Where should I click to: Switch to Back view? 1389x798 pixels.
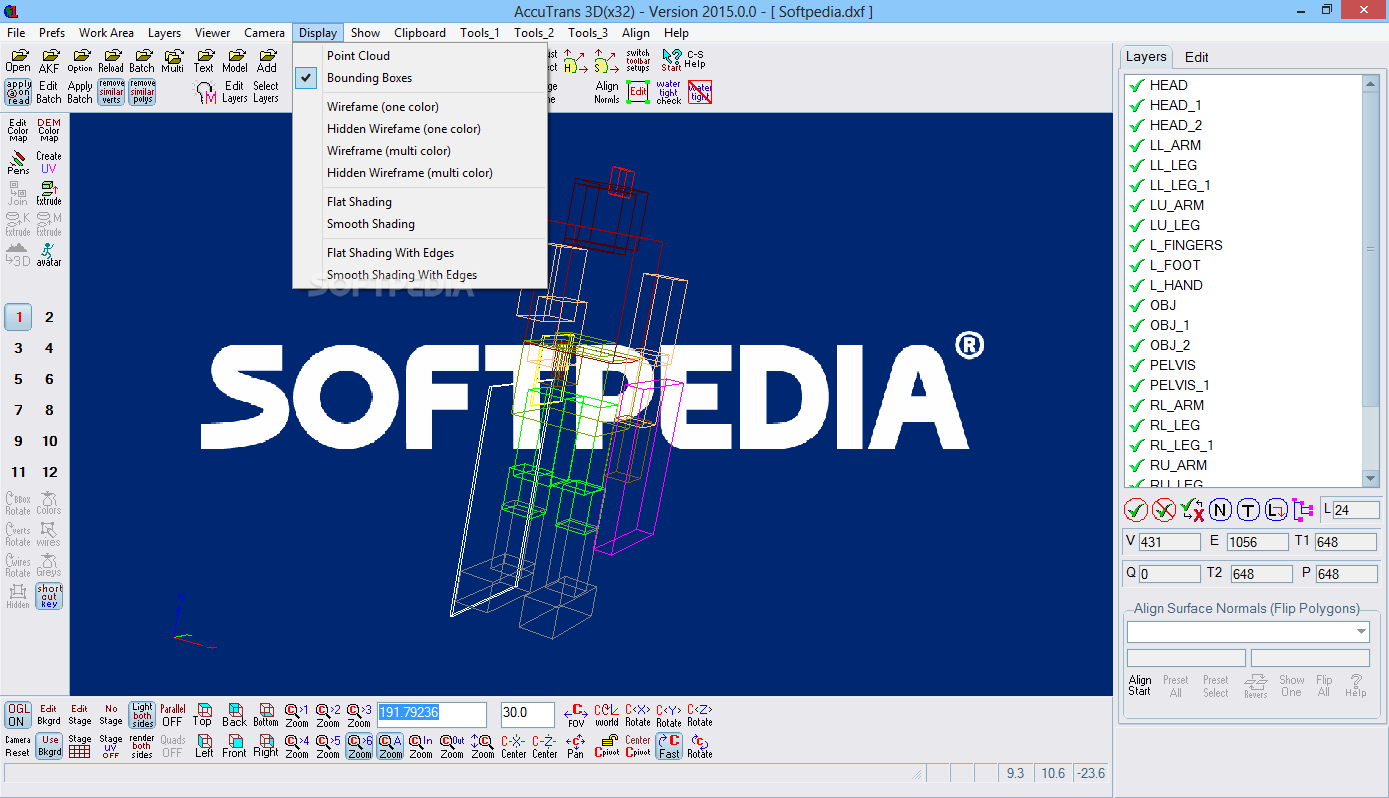[234, 714]
